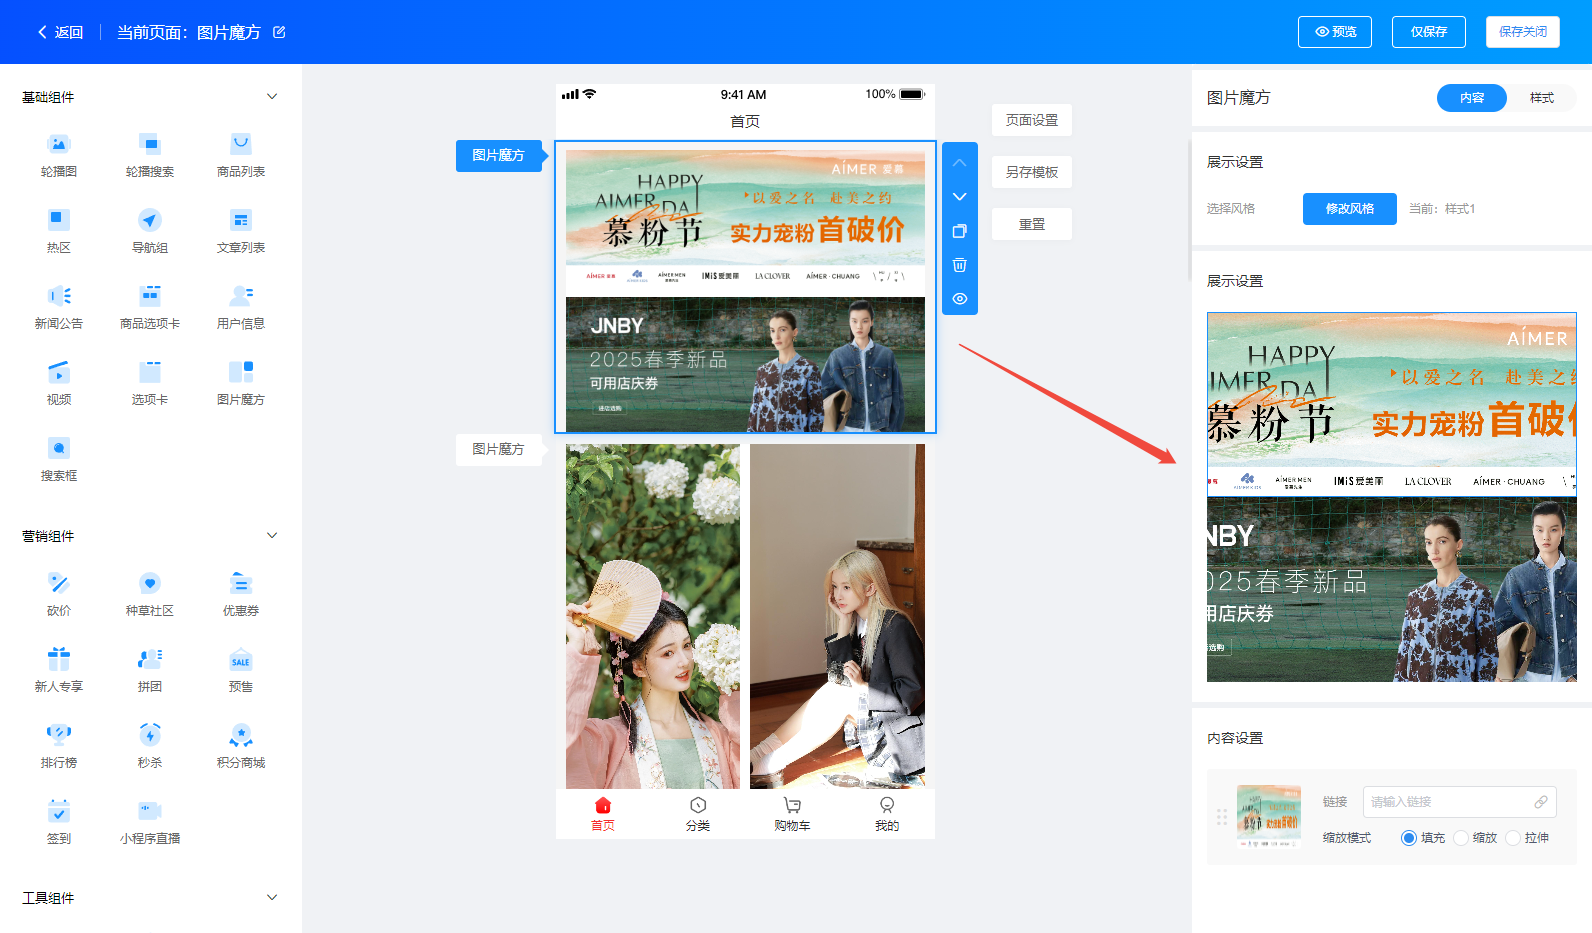Collapse the 基础组件 section
Viewport: 1592px width, 933px height.
[x=272, y=97]
